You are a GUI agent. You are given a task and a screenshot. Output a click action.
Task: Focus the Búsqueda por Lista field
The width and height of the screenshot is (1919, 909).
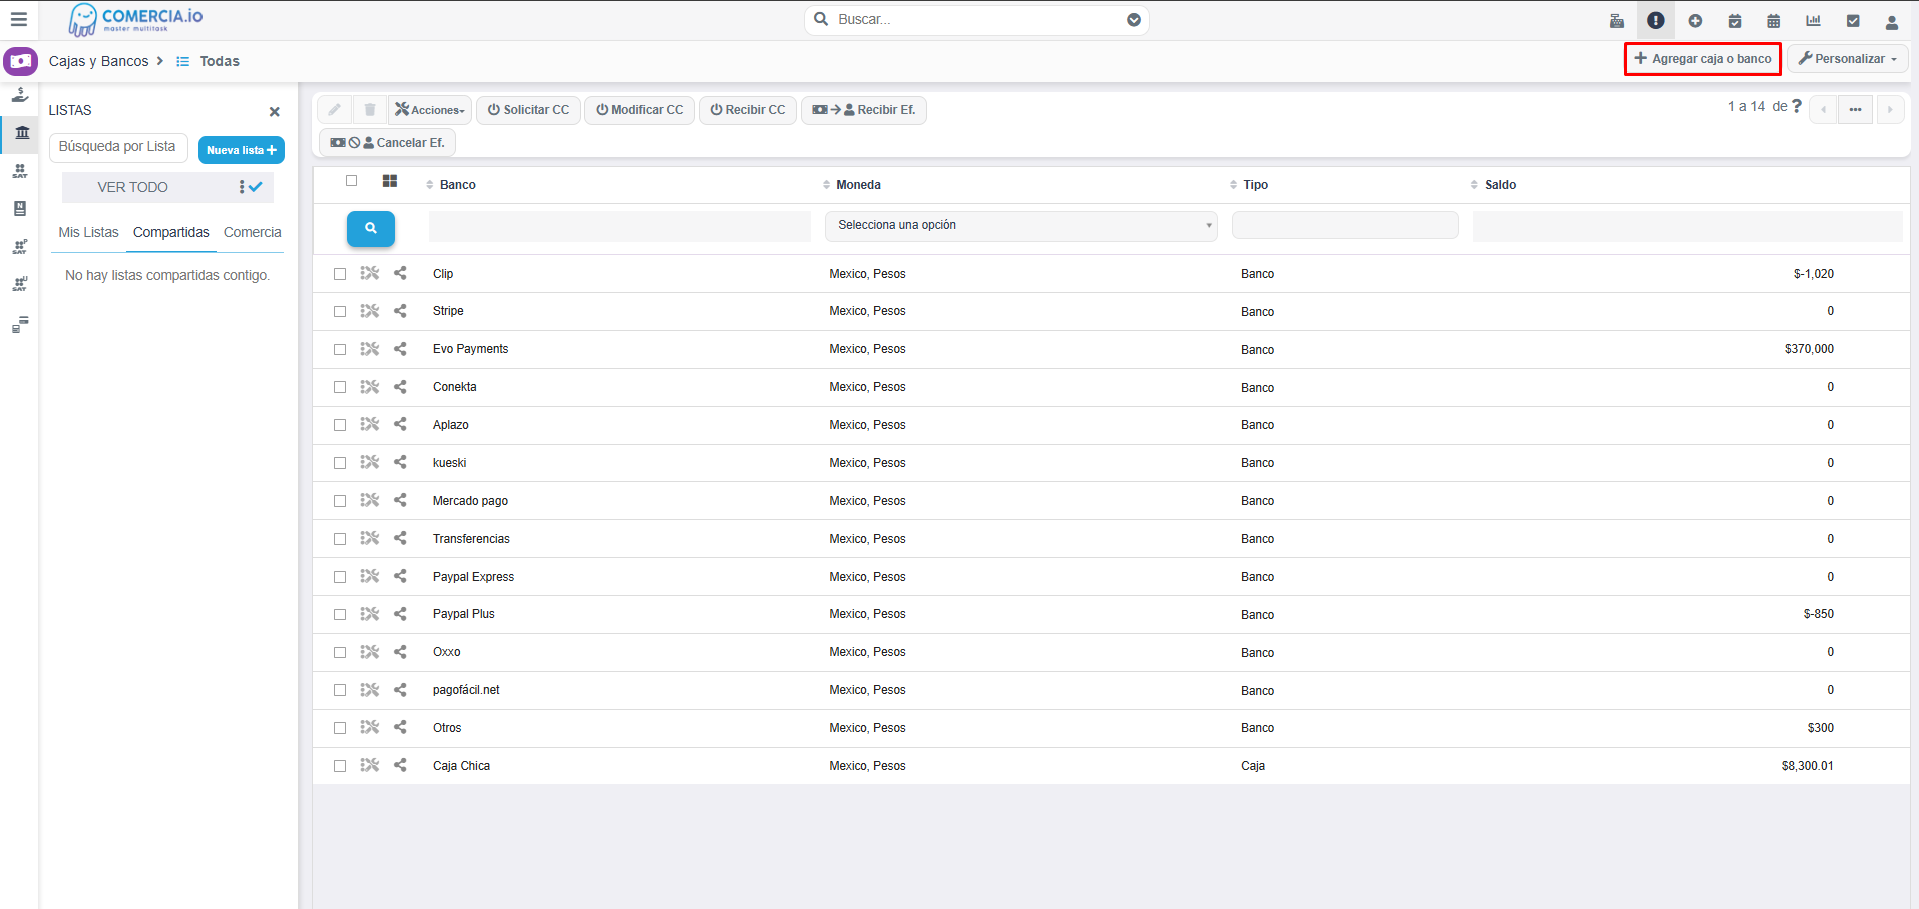tap(118, 147)
